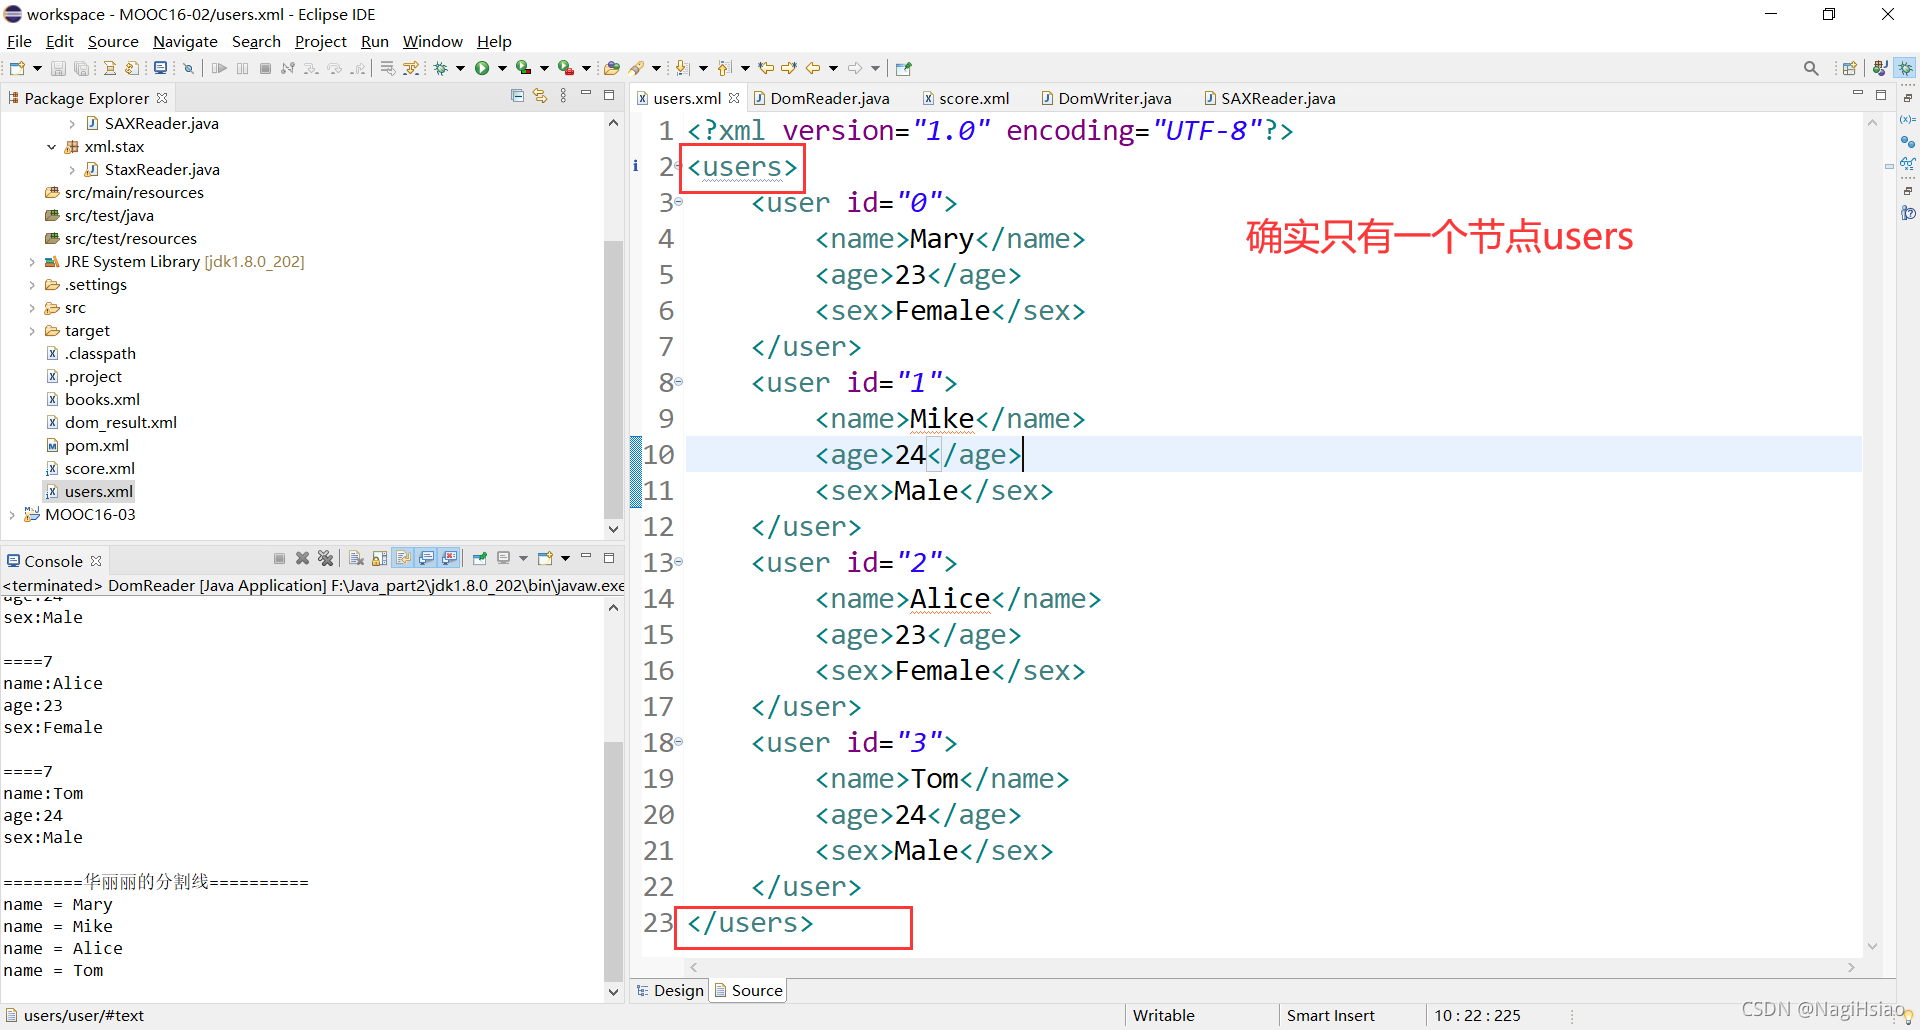Click Previous Annotation arrow icon

coord(723,68)
